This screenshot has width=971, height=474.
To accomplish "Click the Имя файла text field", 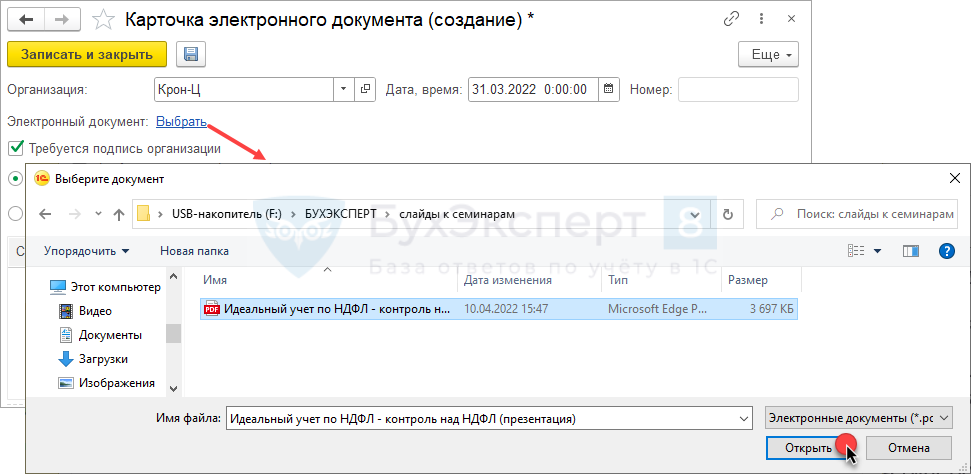I will coord(481,418).
